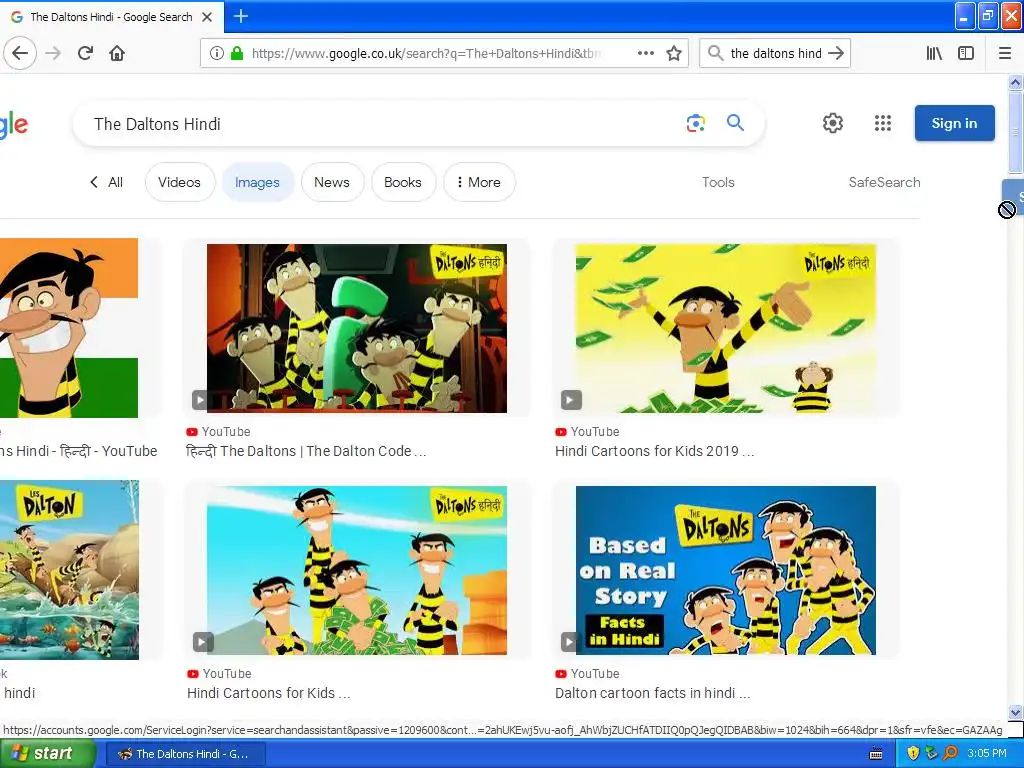Viewport: 1024px width, 768px height.
Task: Click play badge on Dalton Code thumbnail
Action: click(x=200, y=400)
